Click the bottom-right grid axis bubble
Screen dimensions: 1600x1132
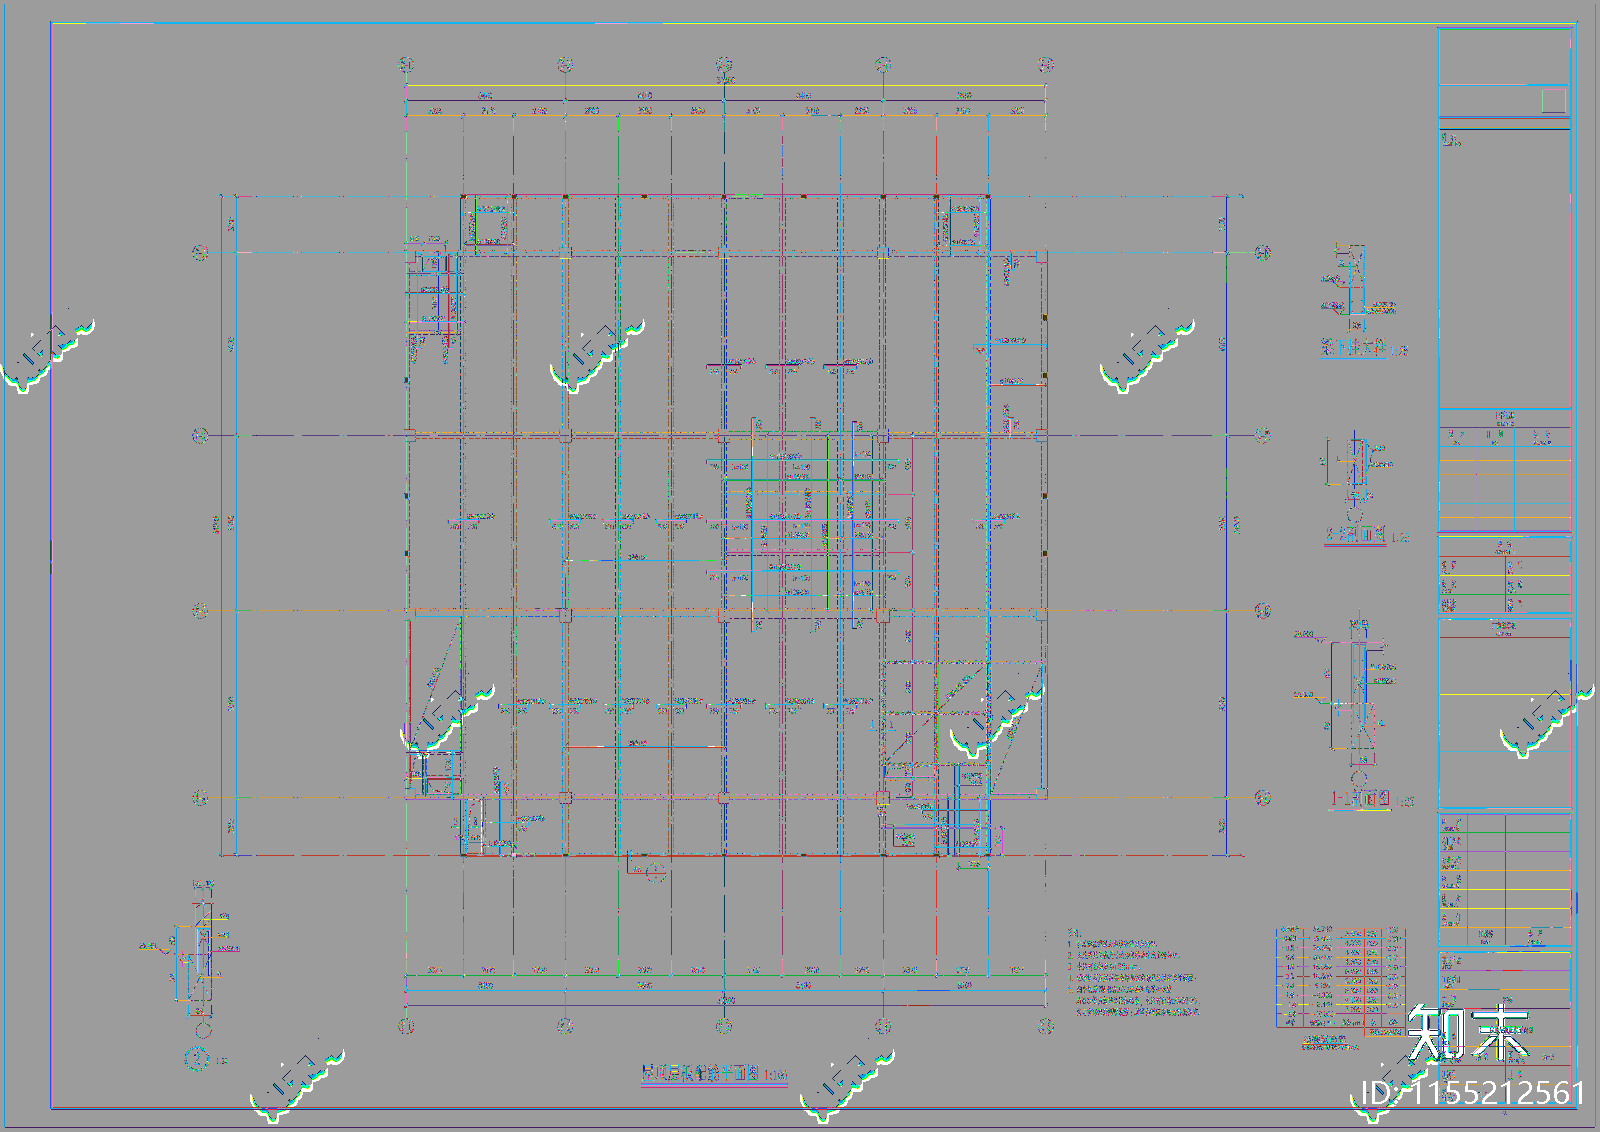tap(1046, 1026)
